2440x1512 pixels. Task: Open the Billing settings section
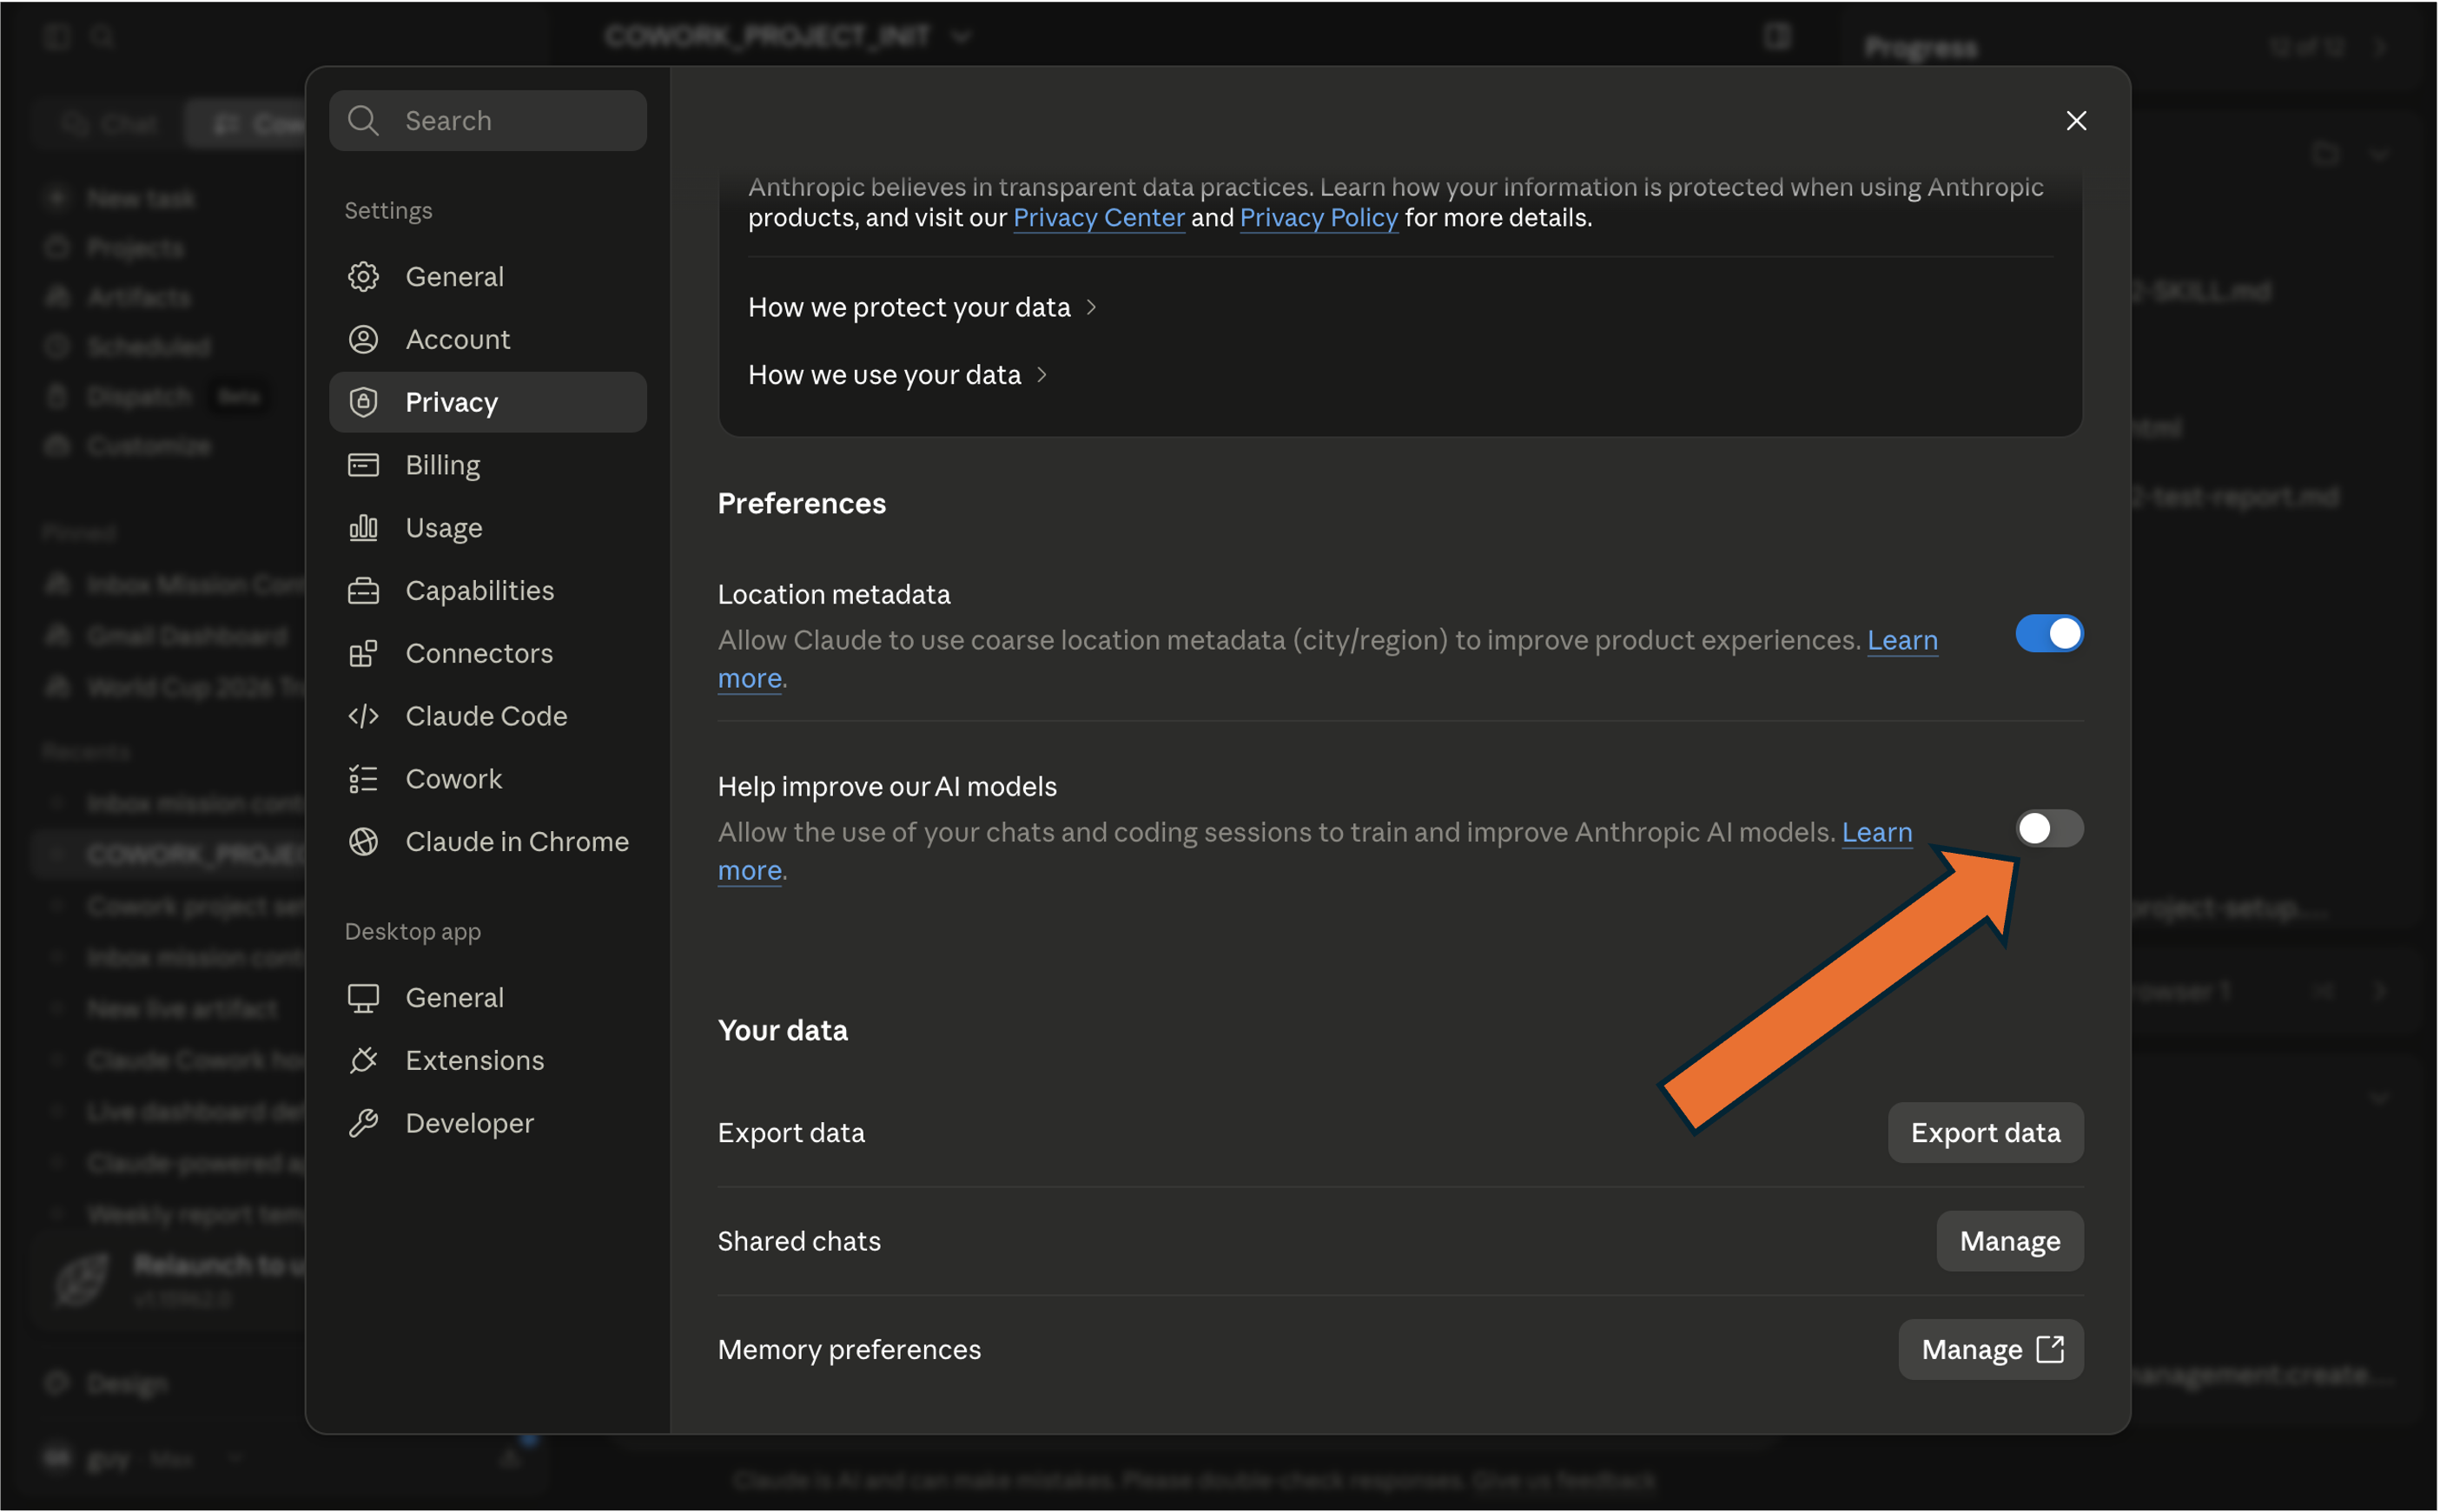click(488, 465)
